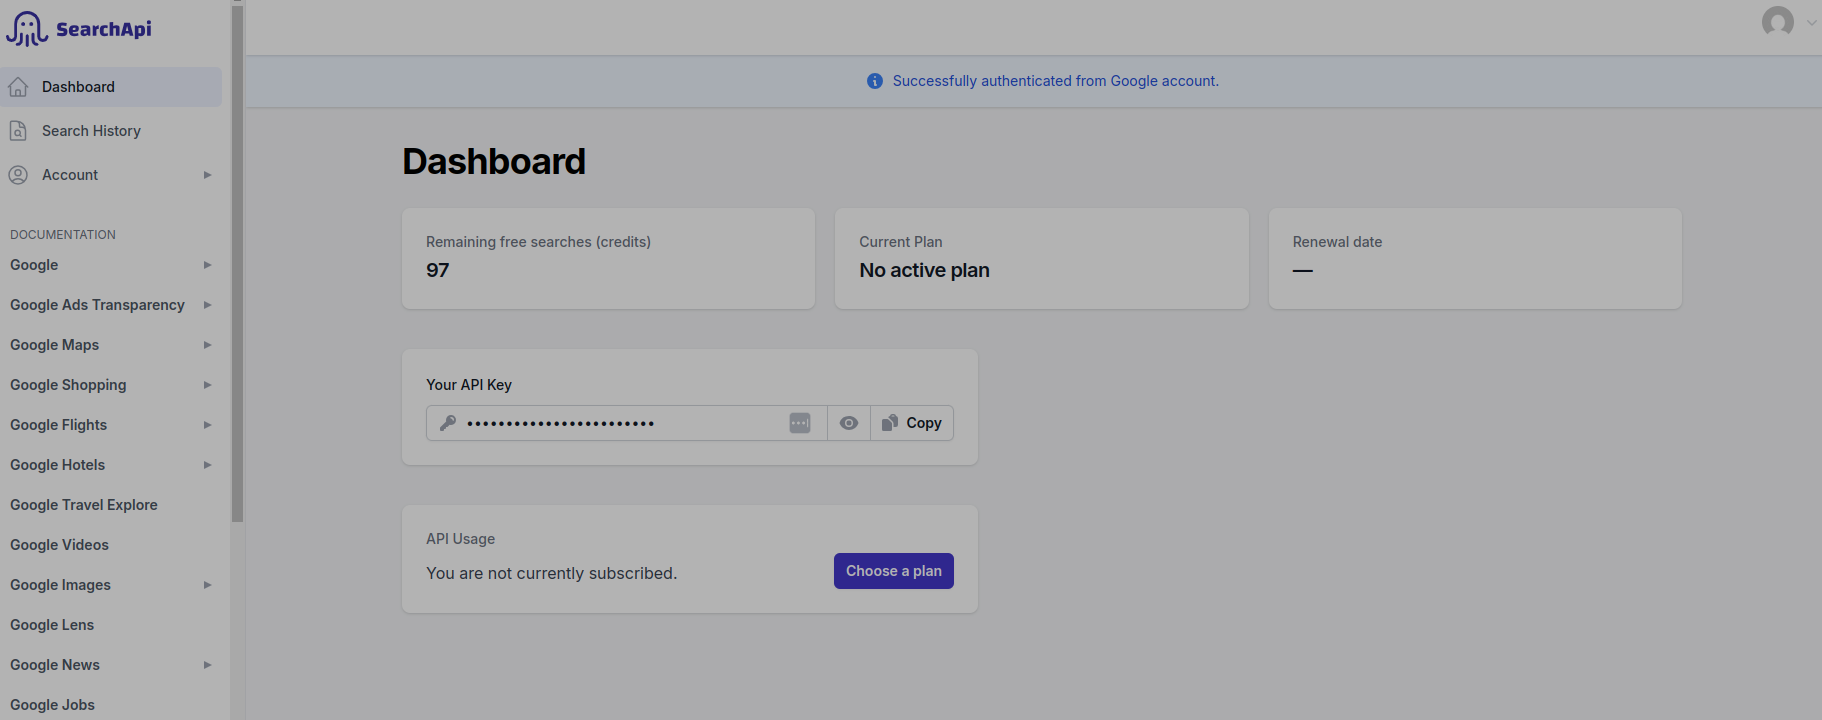This screenshot has width=1822, height=720.
Task: Click the Your API Key label
Action: click(469, 385)
